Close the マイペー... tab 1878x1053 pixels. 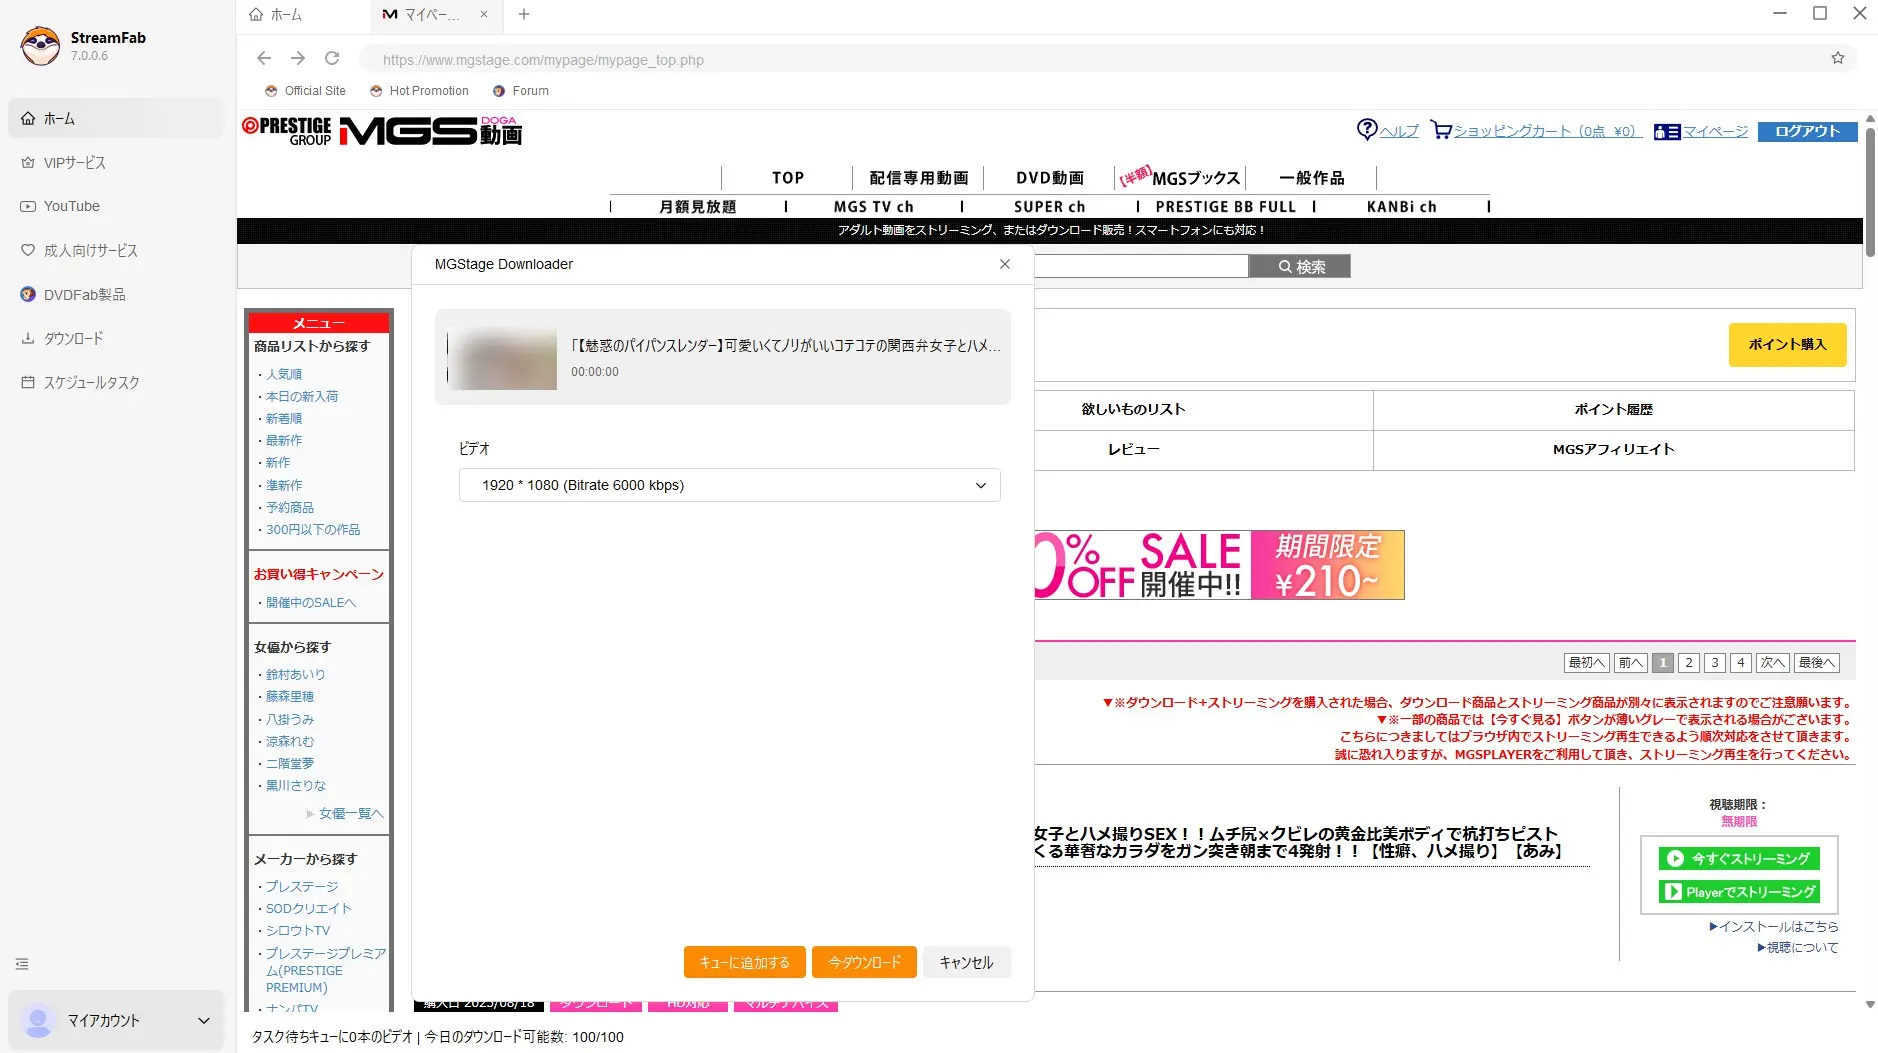coord(484,14)
